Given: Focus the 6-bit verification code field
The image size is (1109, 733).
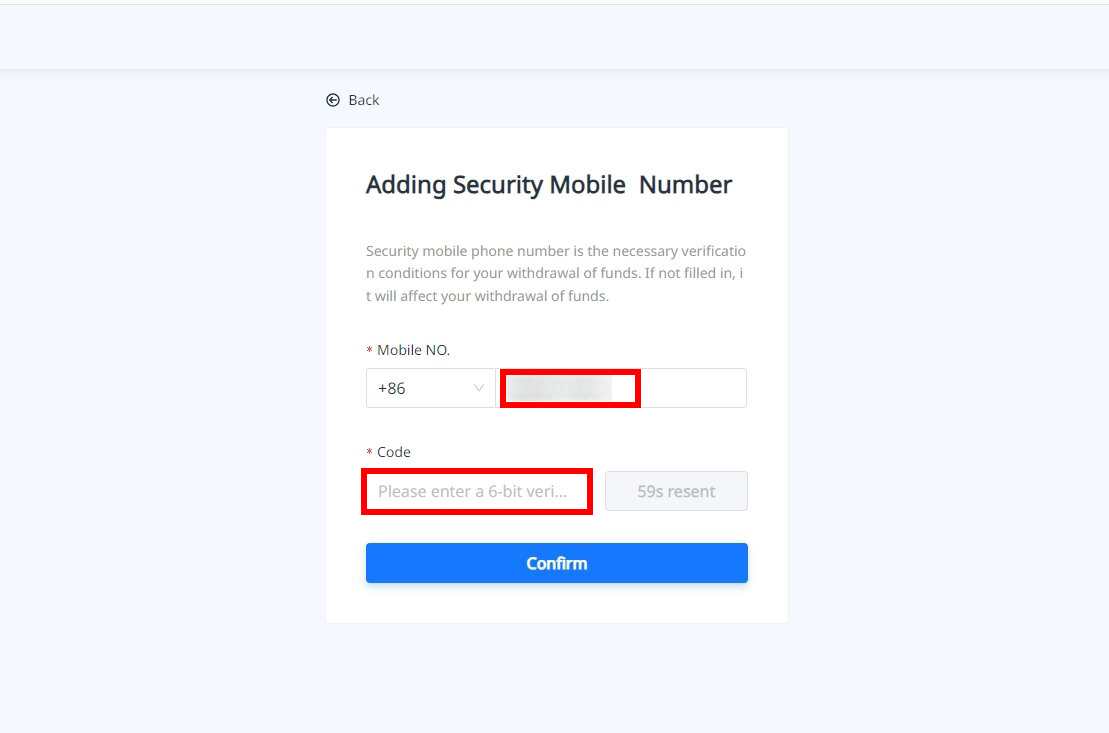Looking at the screenshot, I should (477, 491).
